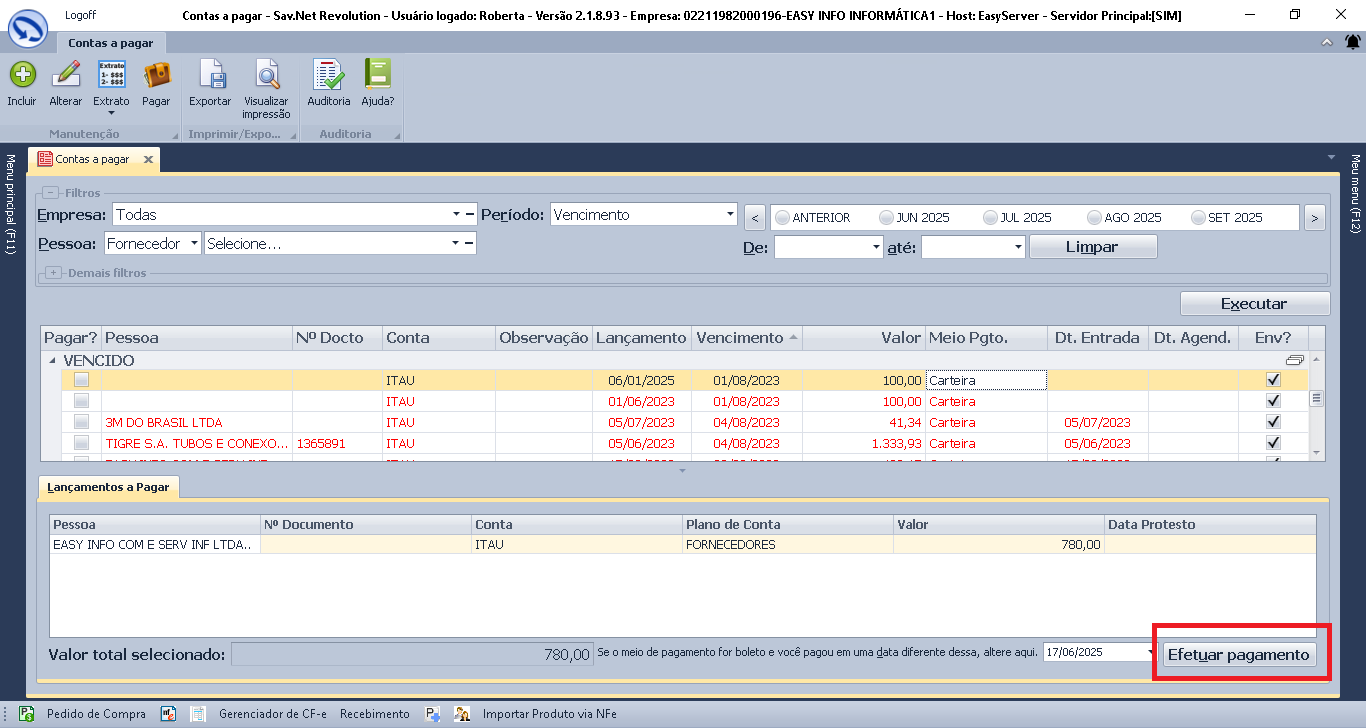Click the Efetuar pagamento button
1366x728 pixels.
[x=1239, y=654]
